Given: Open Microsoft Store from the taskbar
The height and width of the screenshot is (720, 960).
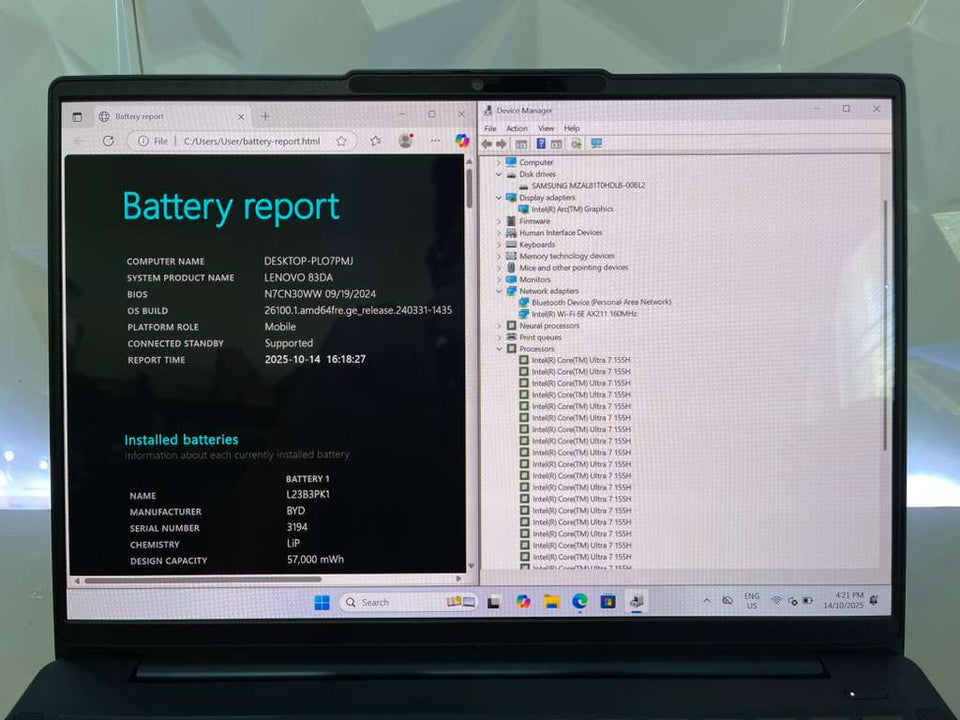Looking at the screenshot, I should click(607, 601).
